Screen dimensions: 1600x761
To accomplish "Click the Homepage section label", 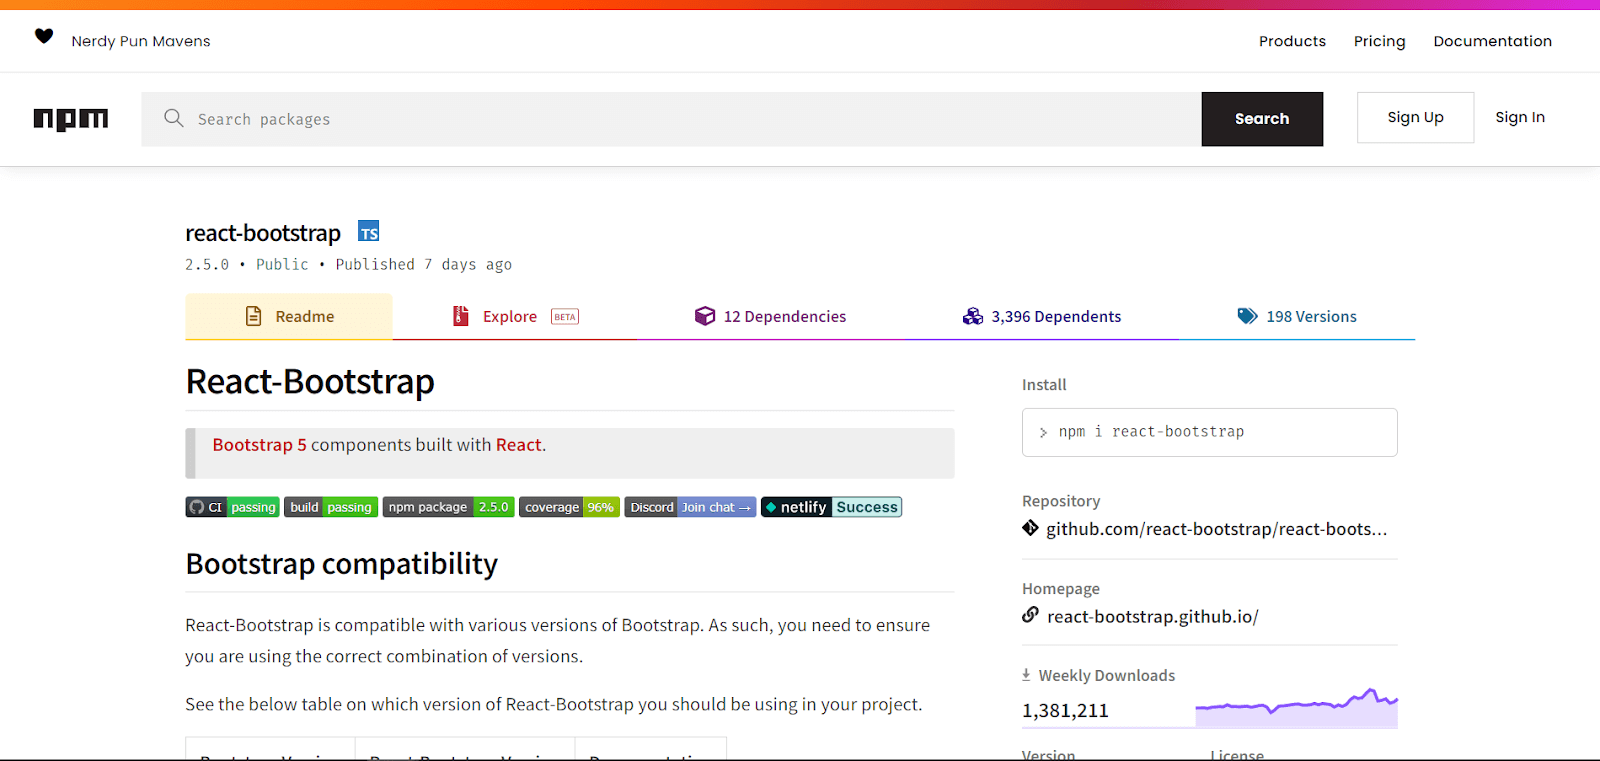I will pyautogui.click(x=1061, y=589).
